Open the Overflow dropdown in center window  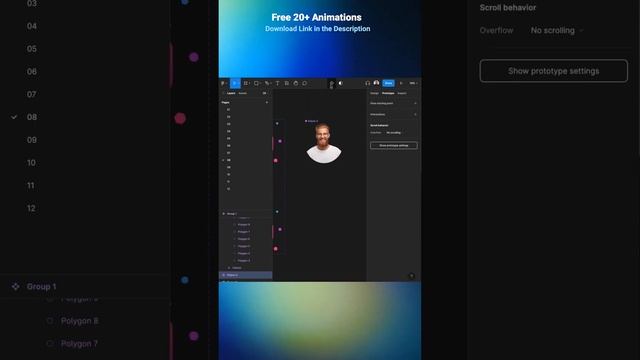coord(394,133)
